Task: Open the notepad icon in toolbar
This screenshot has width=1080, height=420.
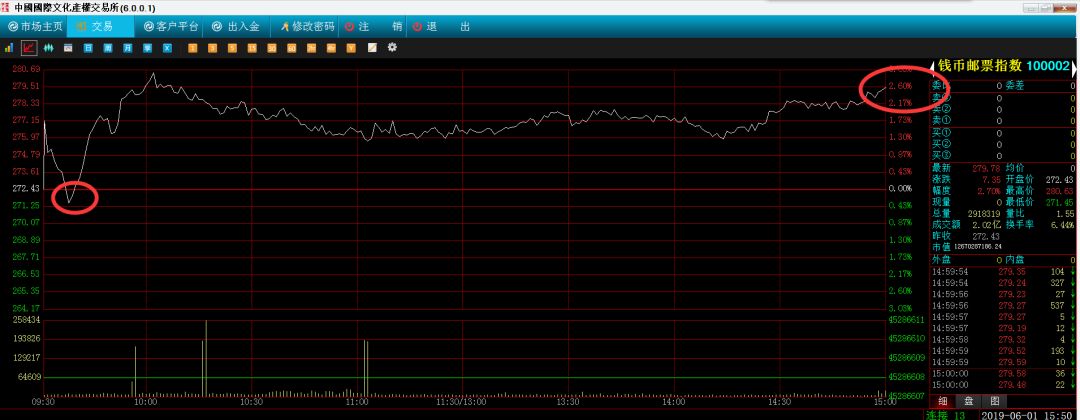Action: pos(373,48)
